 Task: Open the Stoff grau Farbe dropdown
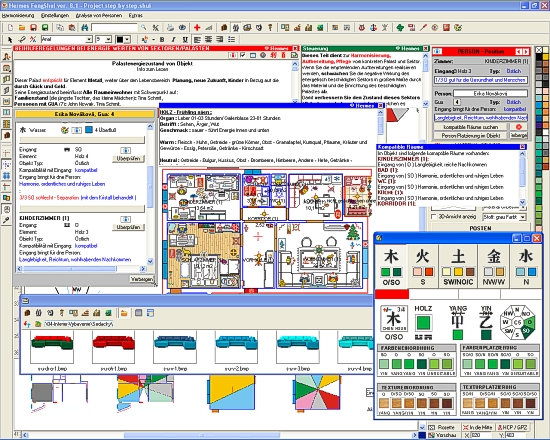click(523, 217)
